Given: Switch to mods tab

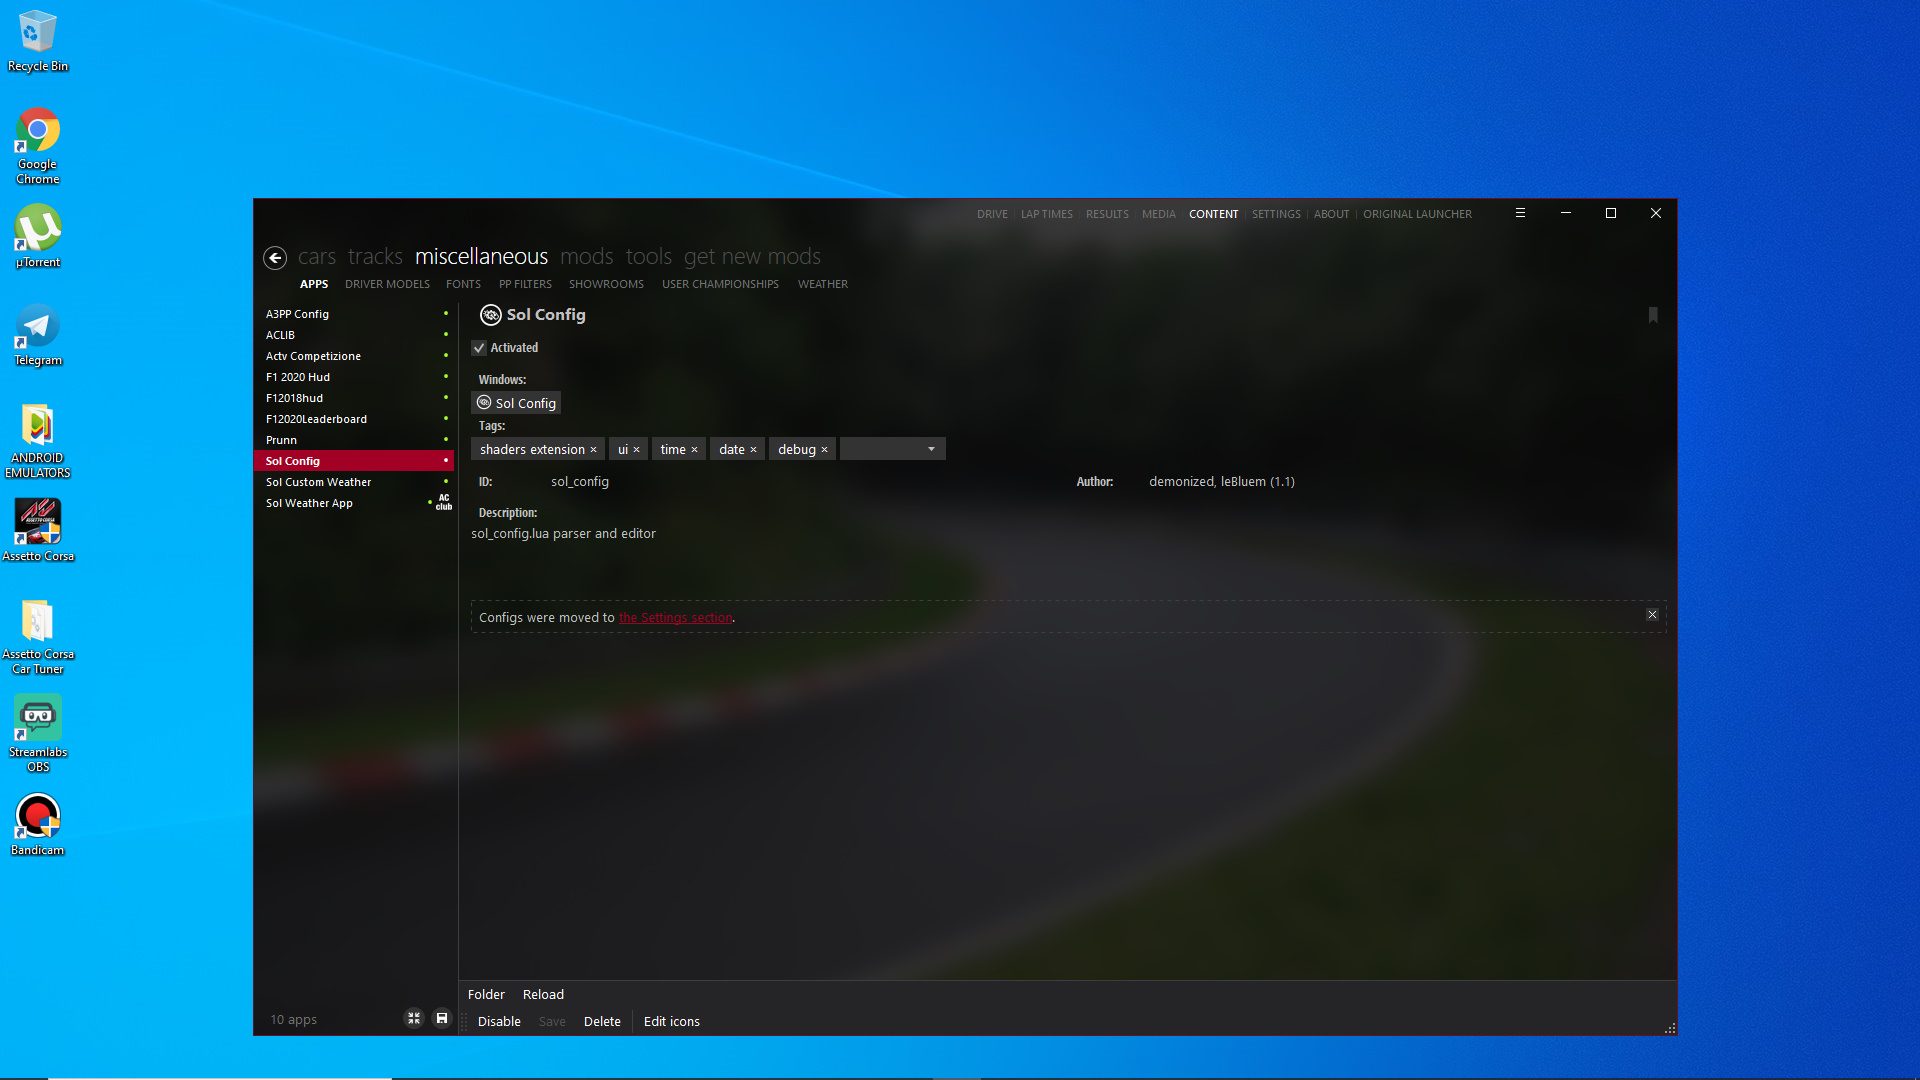Looking at the screenshot, I should coord(587,257).
